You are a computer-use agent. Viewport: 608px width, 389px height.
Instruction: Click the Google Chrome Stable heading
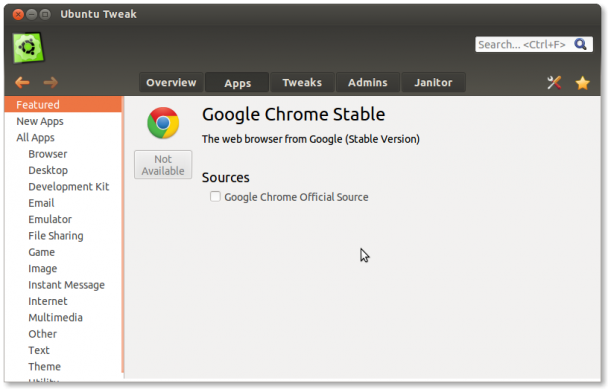(294, 114)
